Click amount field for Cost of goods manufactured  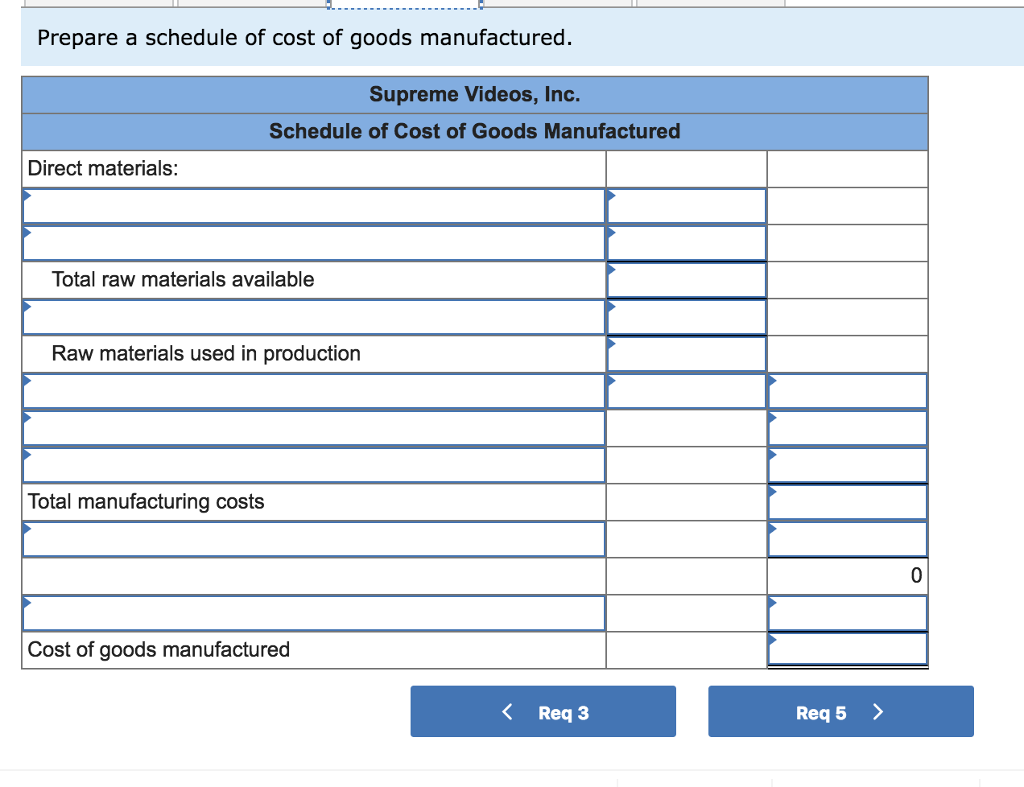coord(848,650)
